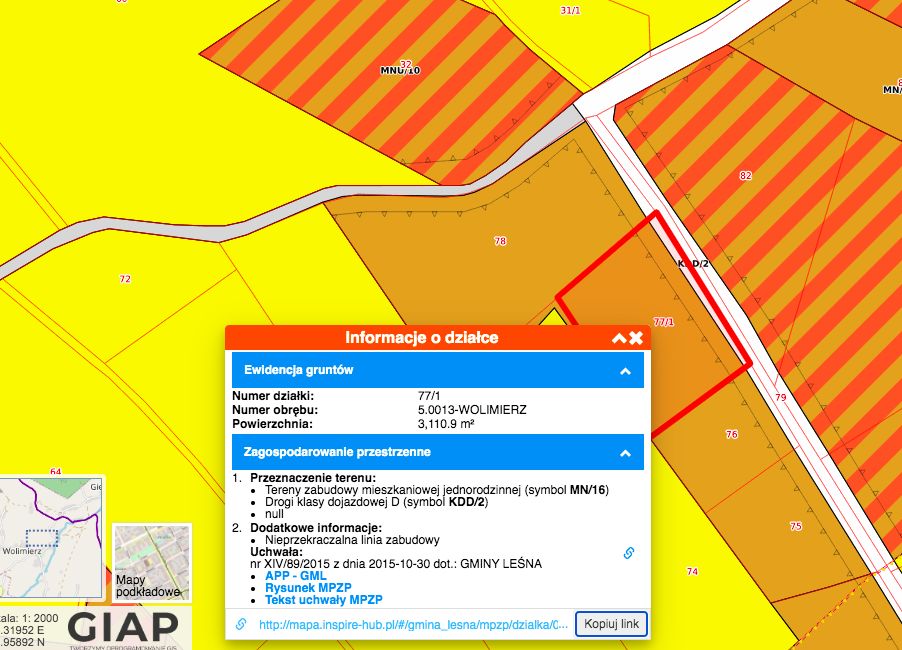
Task: Select parcel 76 on the map
Action: pos(732,434)
